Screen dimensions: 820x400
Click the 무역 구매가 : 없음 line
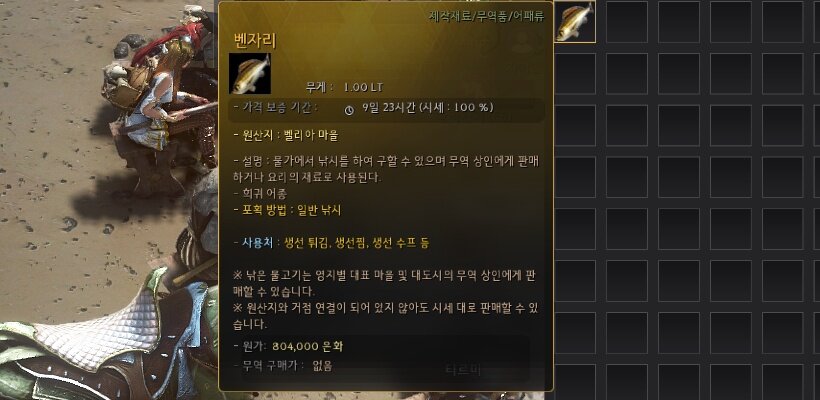283,366
